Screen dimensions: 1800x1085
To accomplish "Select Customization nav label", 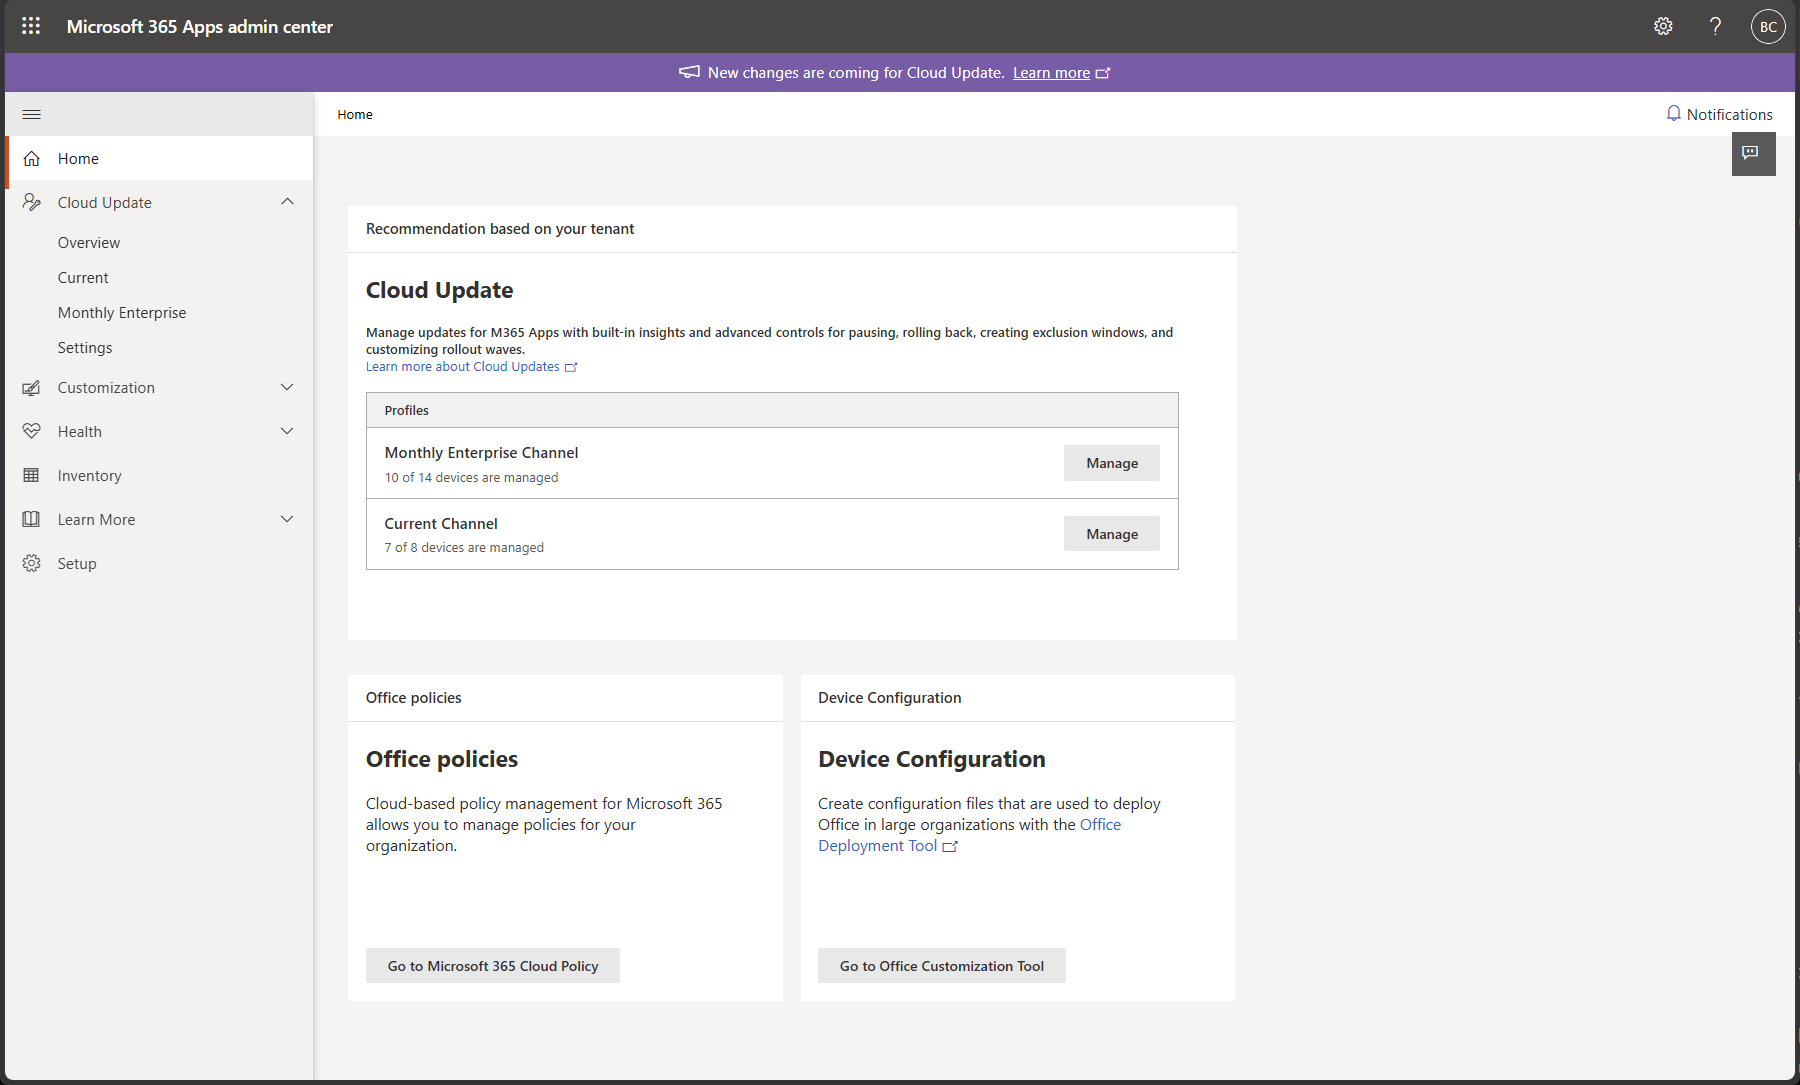I will tap(106, 388).
